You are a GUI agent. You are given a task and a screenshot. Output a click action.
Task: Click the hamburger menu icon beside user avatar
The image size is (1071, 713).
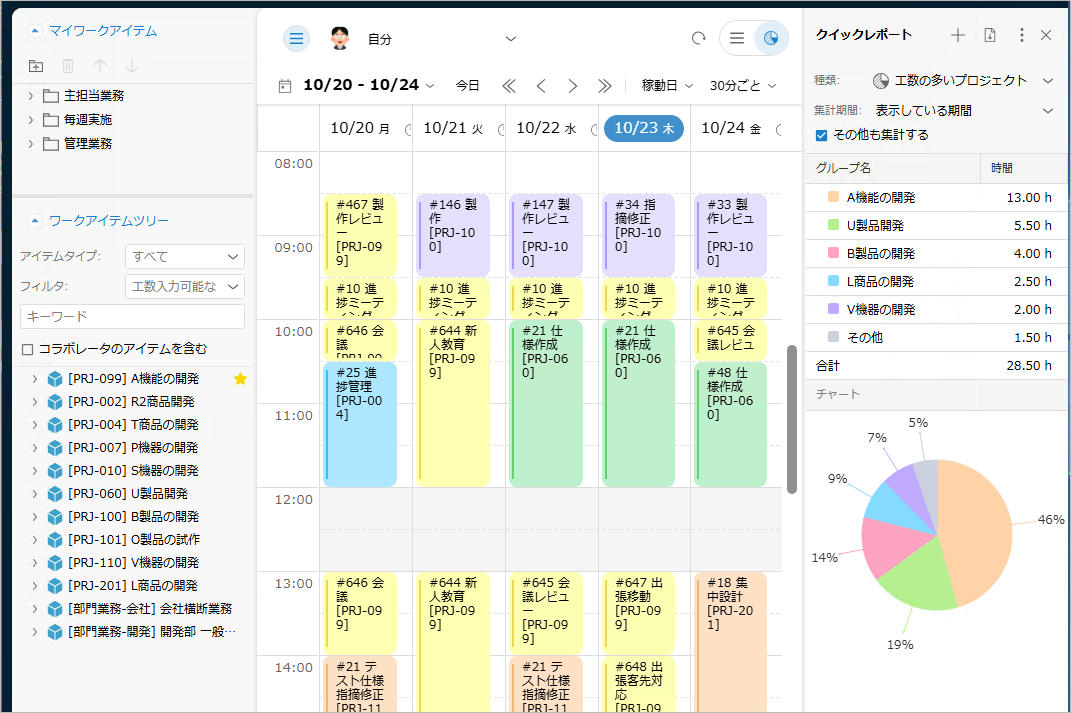pyautogui.click(x=296, y=39)
